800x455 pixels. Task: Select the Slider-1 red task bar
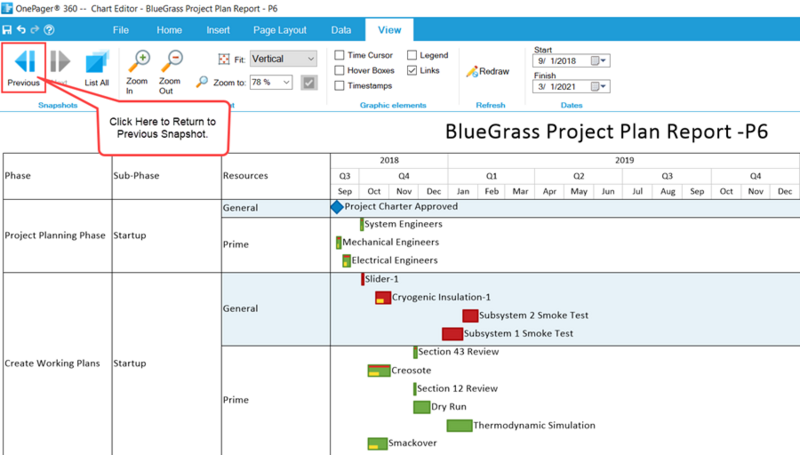363,279
